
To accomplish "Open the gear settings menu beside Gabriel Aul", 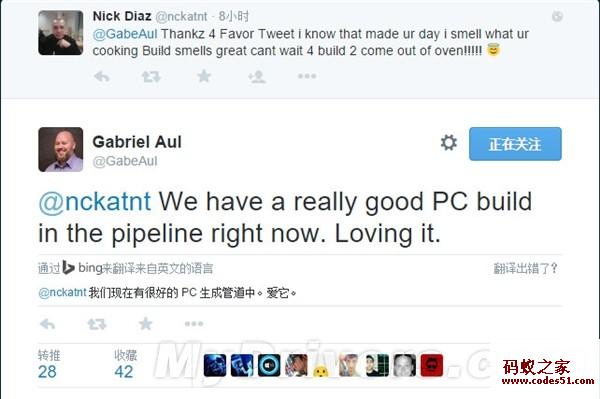I will (448, 143).
